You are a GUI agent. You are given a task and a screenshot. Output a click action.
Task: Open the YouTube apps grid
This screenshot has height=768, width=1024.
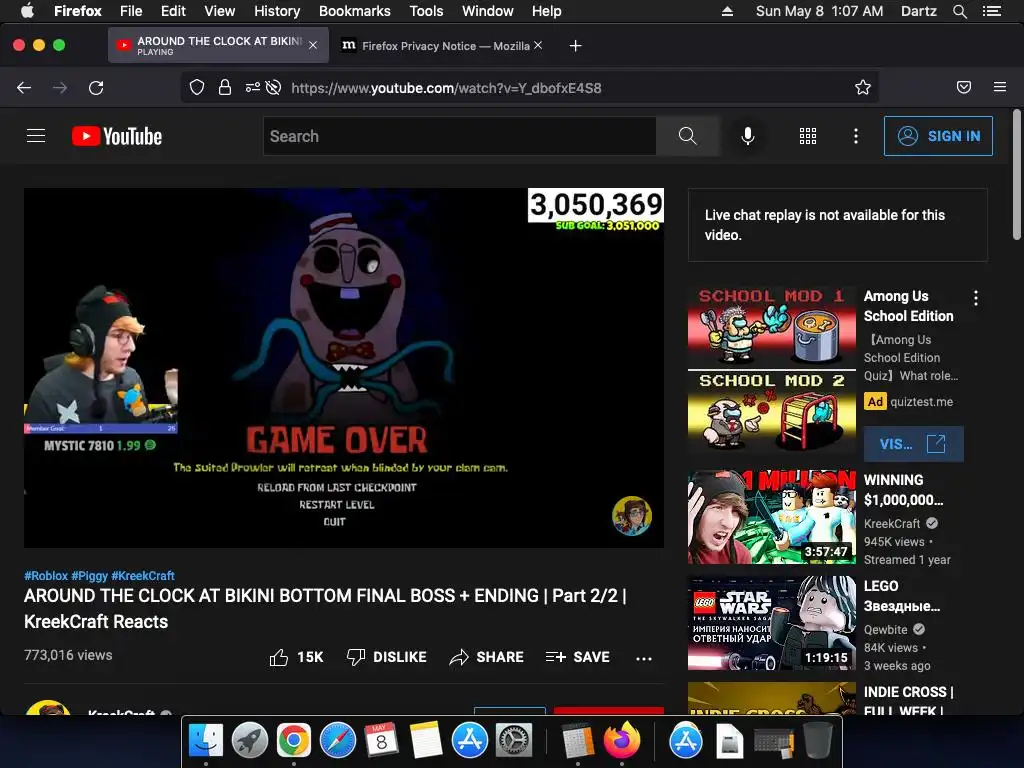[x=808, y=136]
